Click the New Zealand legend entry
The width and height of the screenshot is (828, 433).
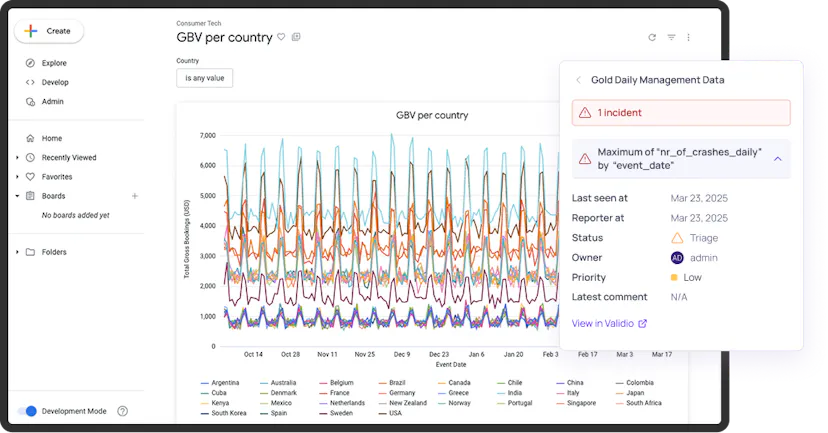point(402,403)
